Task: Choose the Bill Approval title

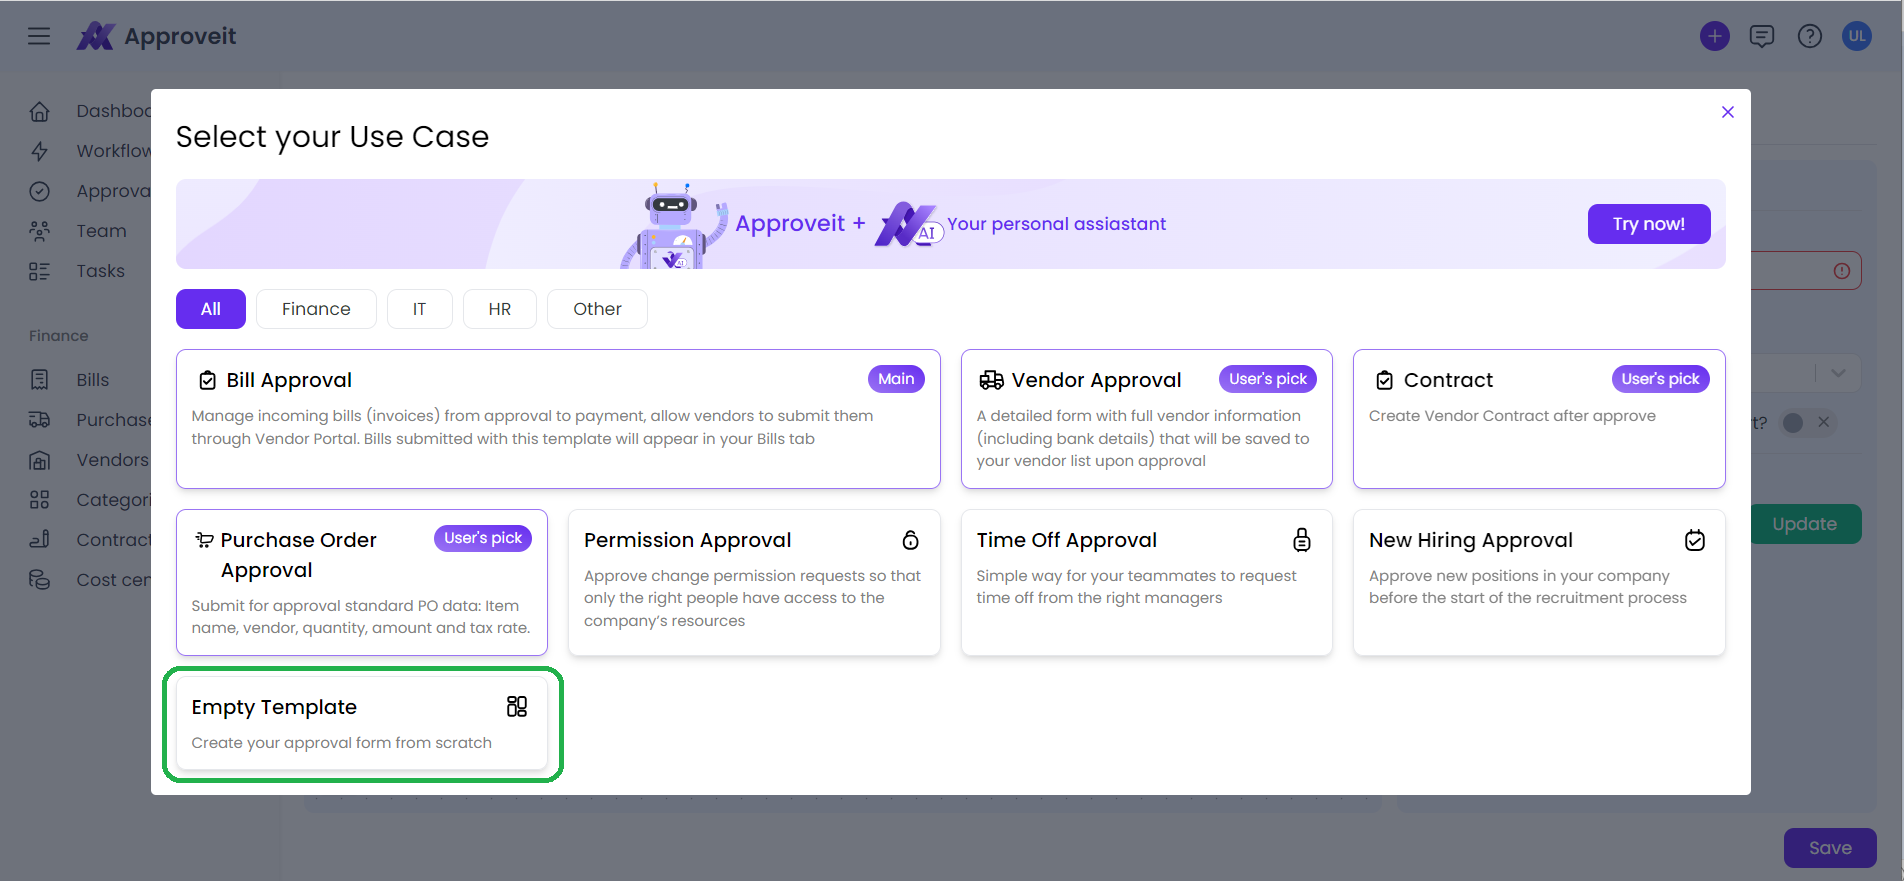Action: [289, 380]
